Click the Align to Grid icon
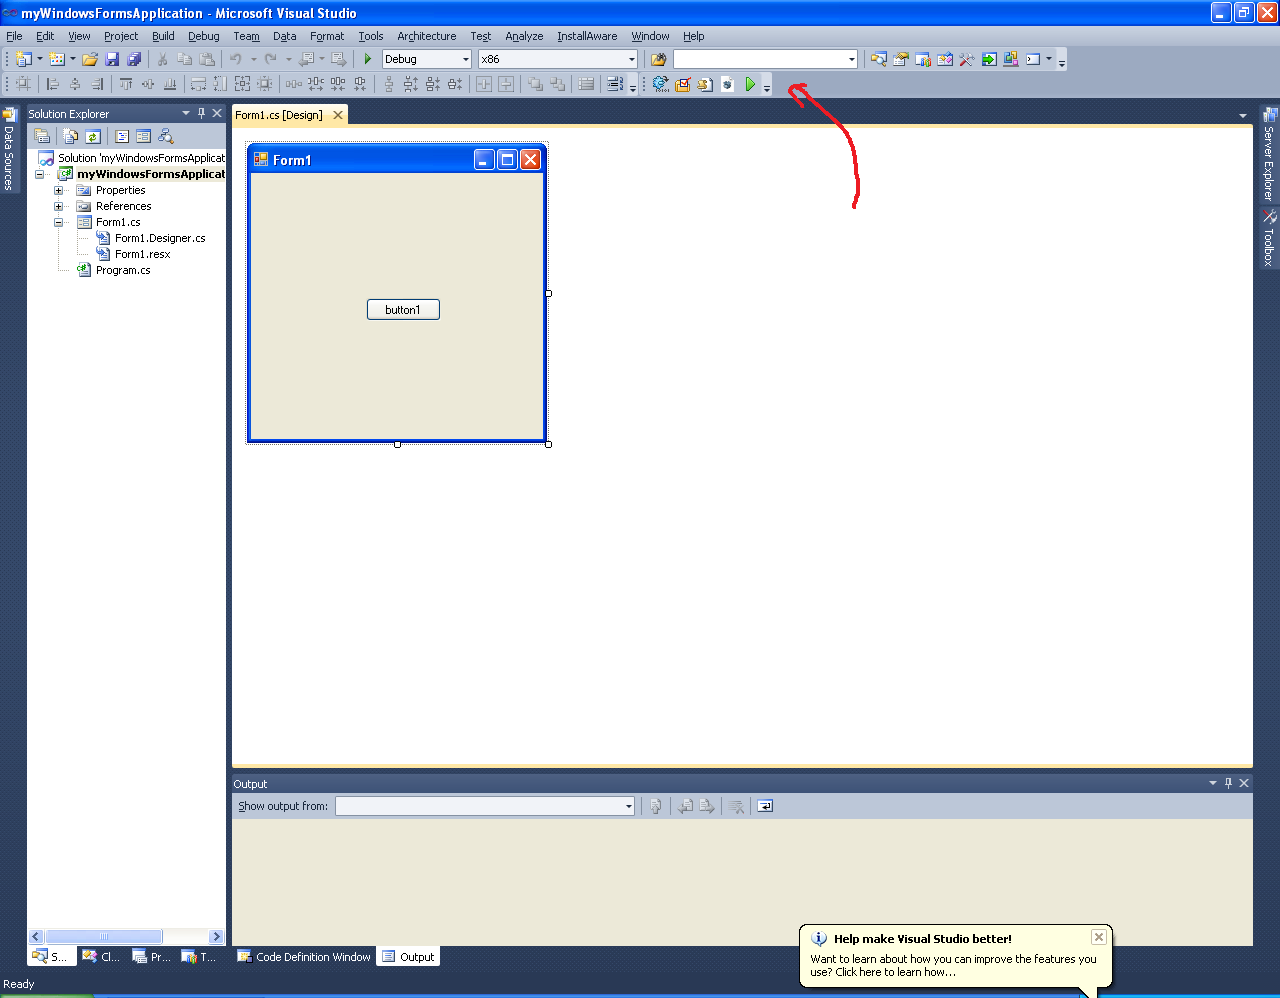This screenshot has width=1280, height=998. (x=23, y=84)
